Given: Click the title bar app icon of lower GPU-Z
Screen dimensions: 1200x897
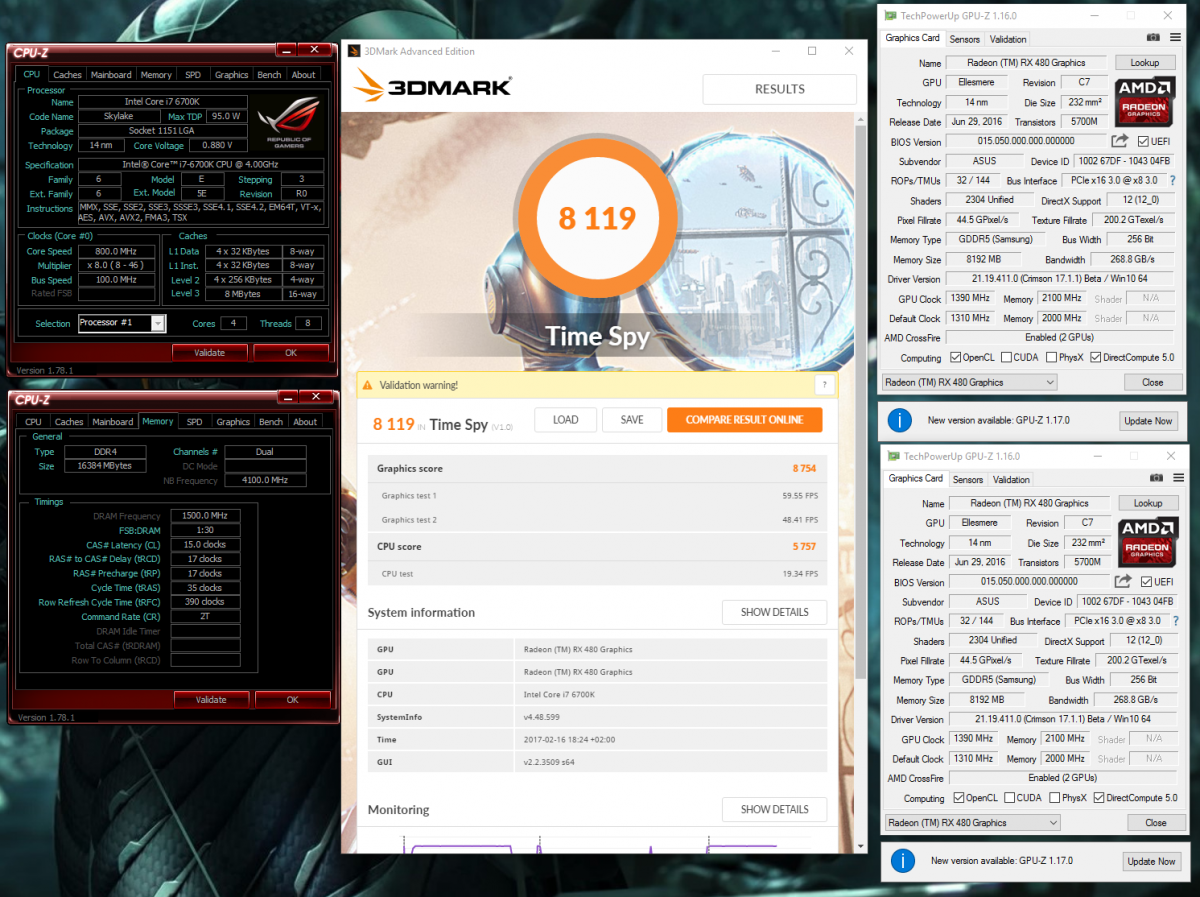Looking at the screenshot, I should (x=893, y=456).
